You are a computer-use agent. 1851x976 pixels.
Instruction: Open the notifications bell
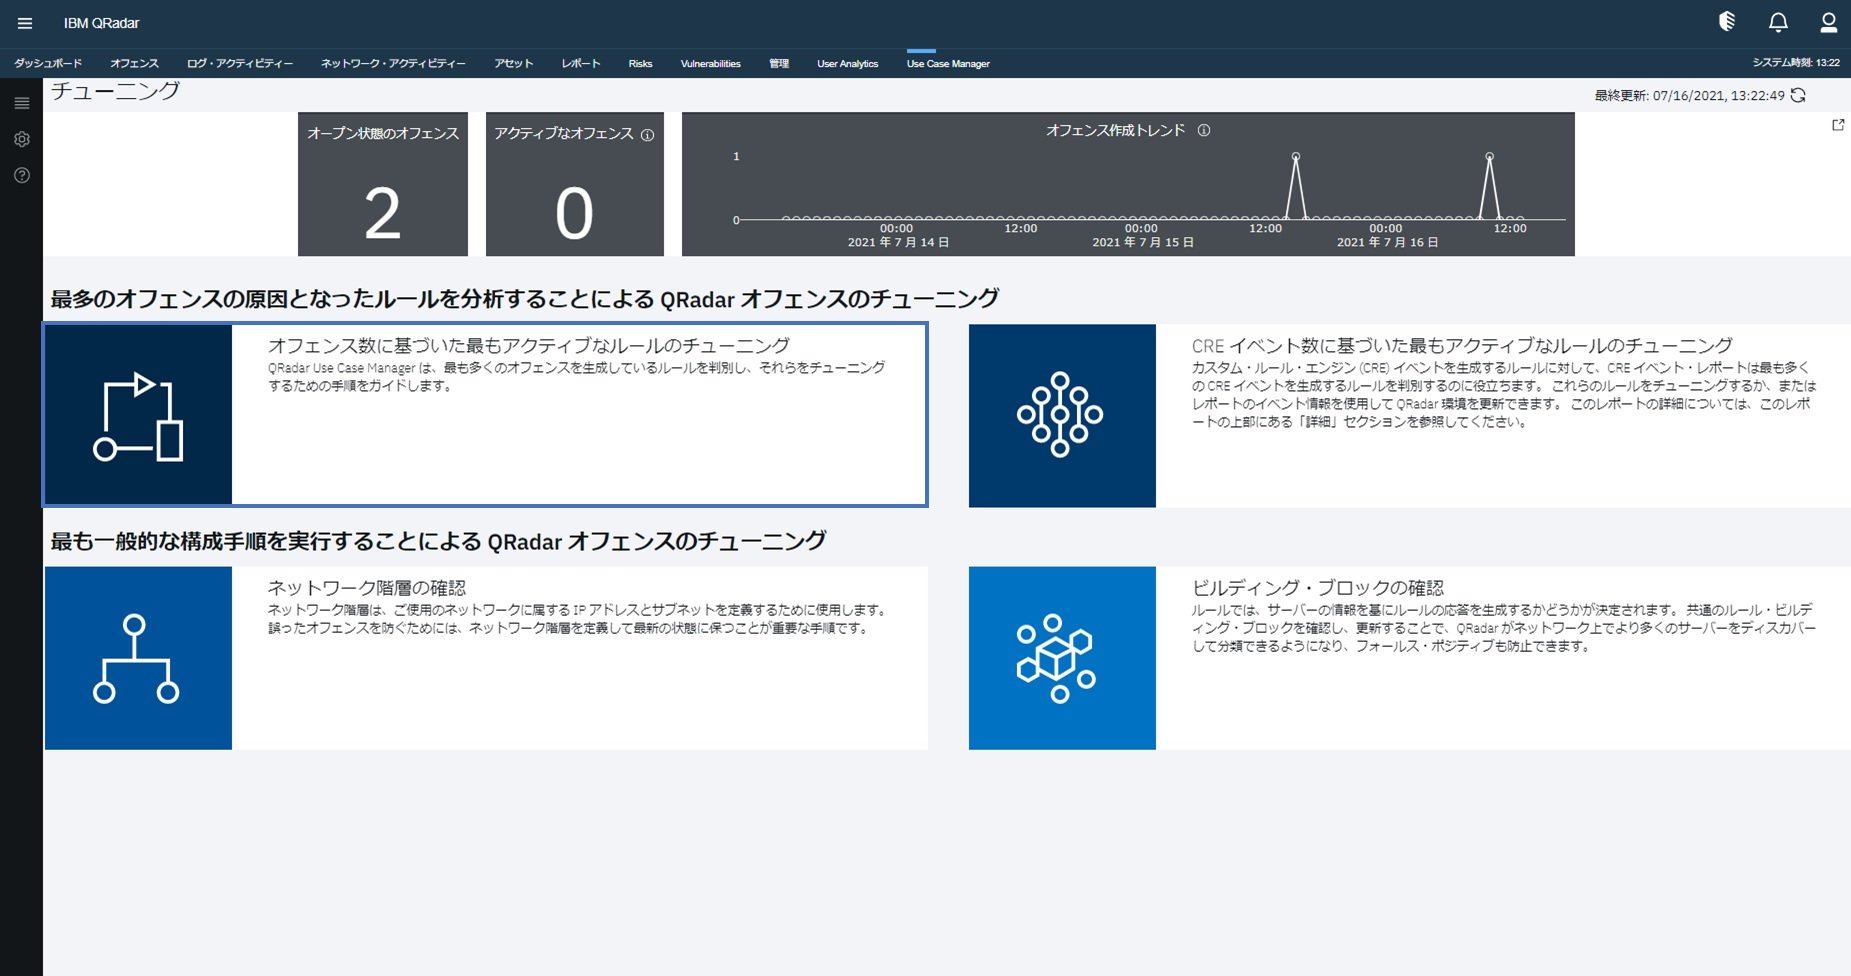[1778, 22]
